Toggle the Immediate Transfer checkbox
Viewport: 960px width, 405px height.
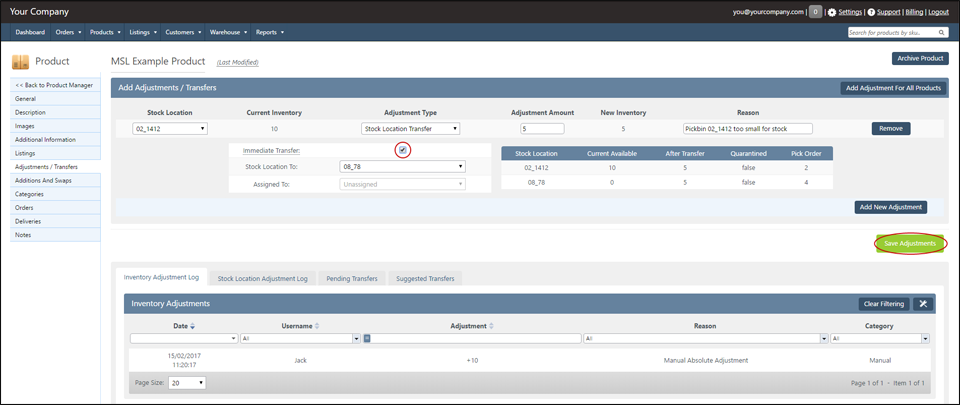(x=403, y=150)
